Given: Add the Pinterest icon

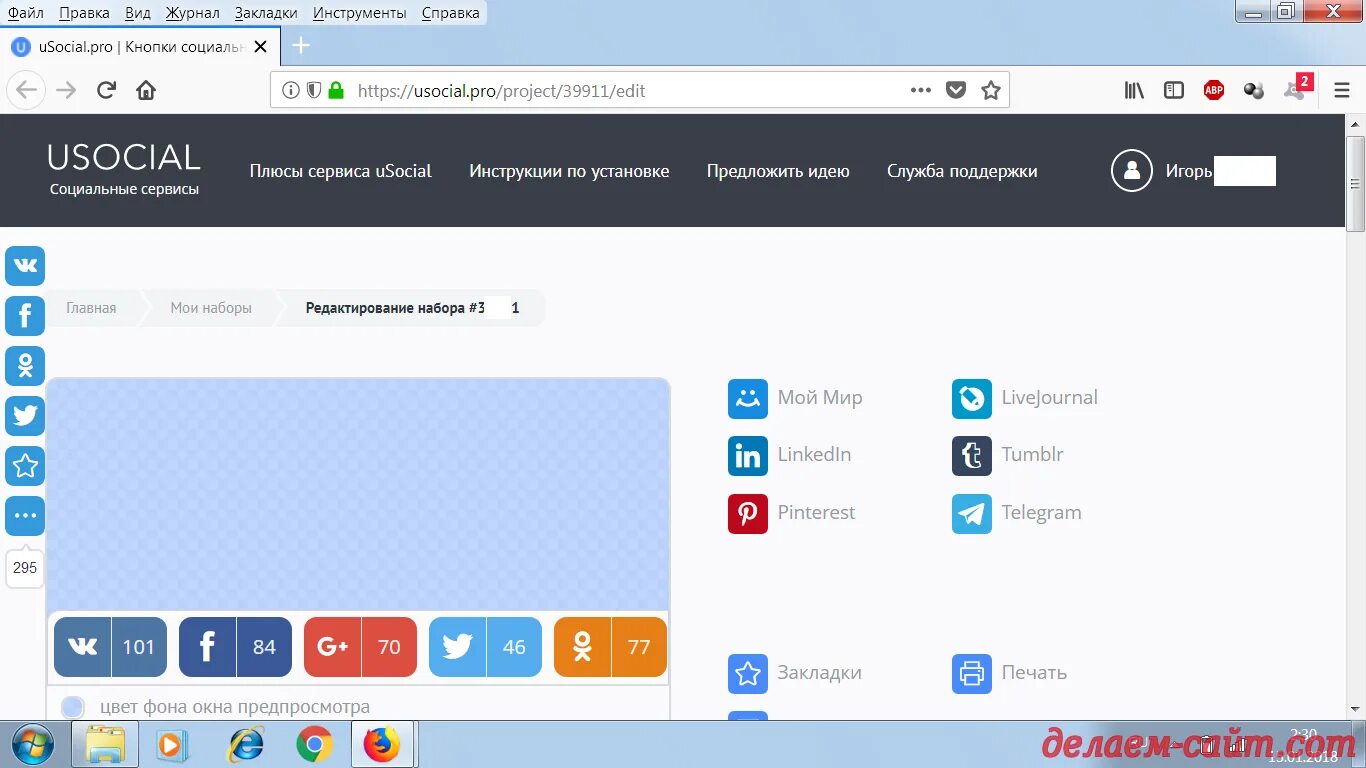Looking at the screenshot, I should (748, 514).
